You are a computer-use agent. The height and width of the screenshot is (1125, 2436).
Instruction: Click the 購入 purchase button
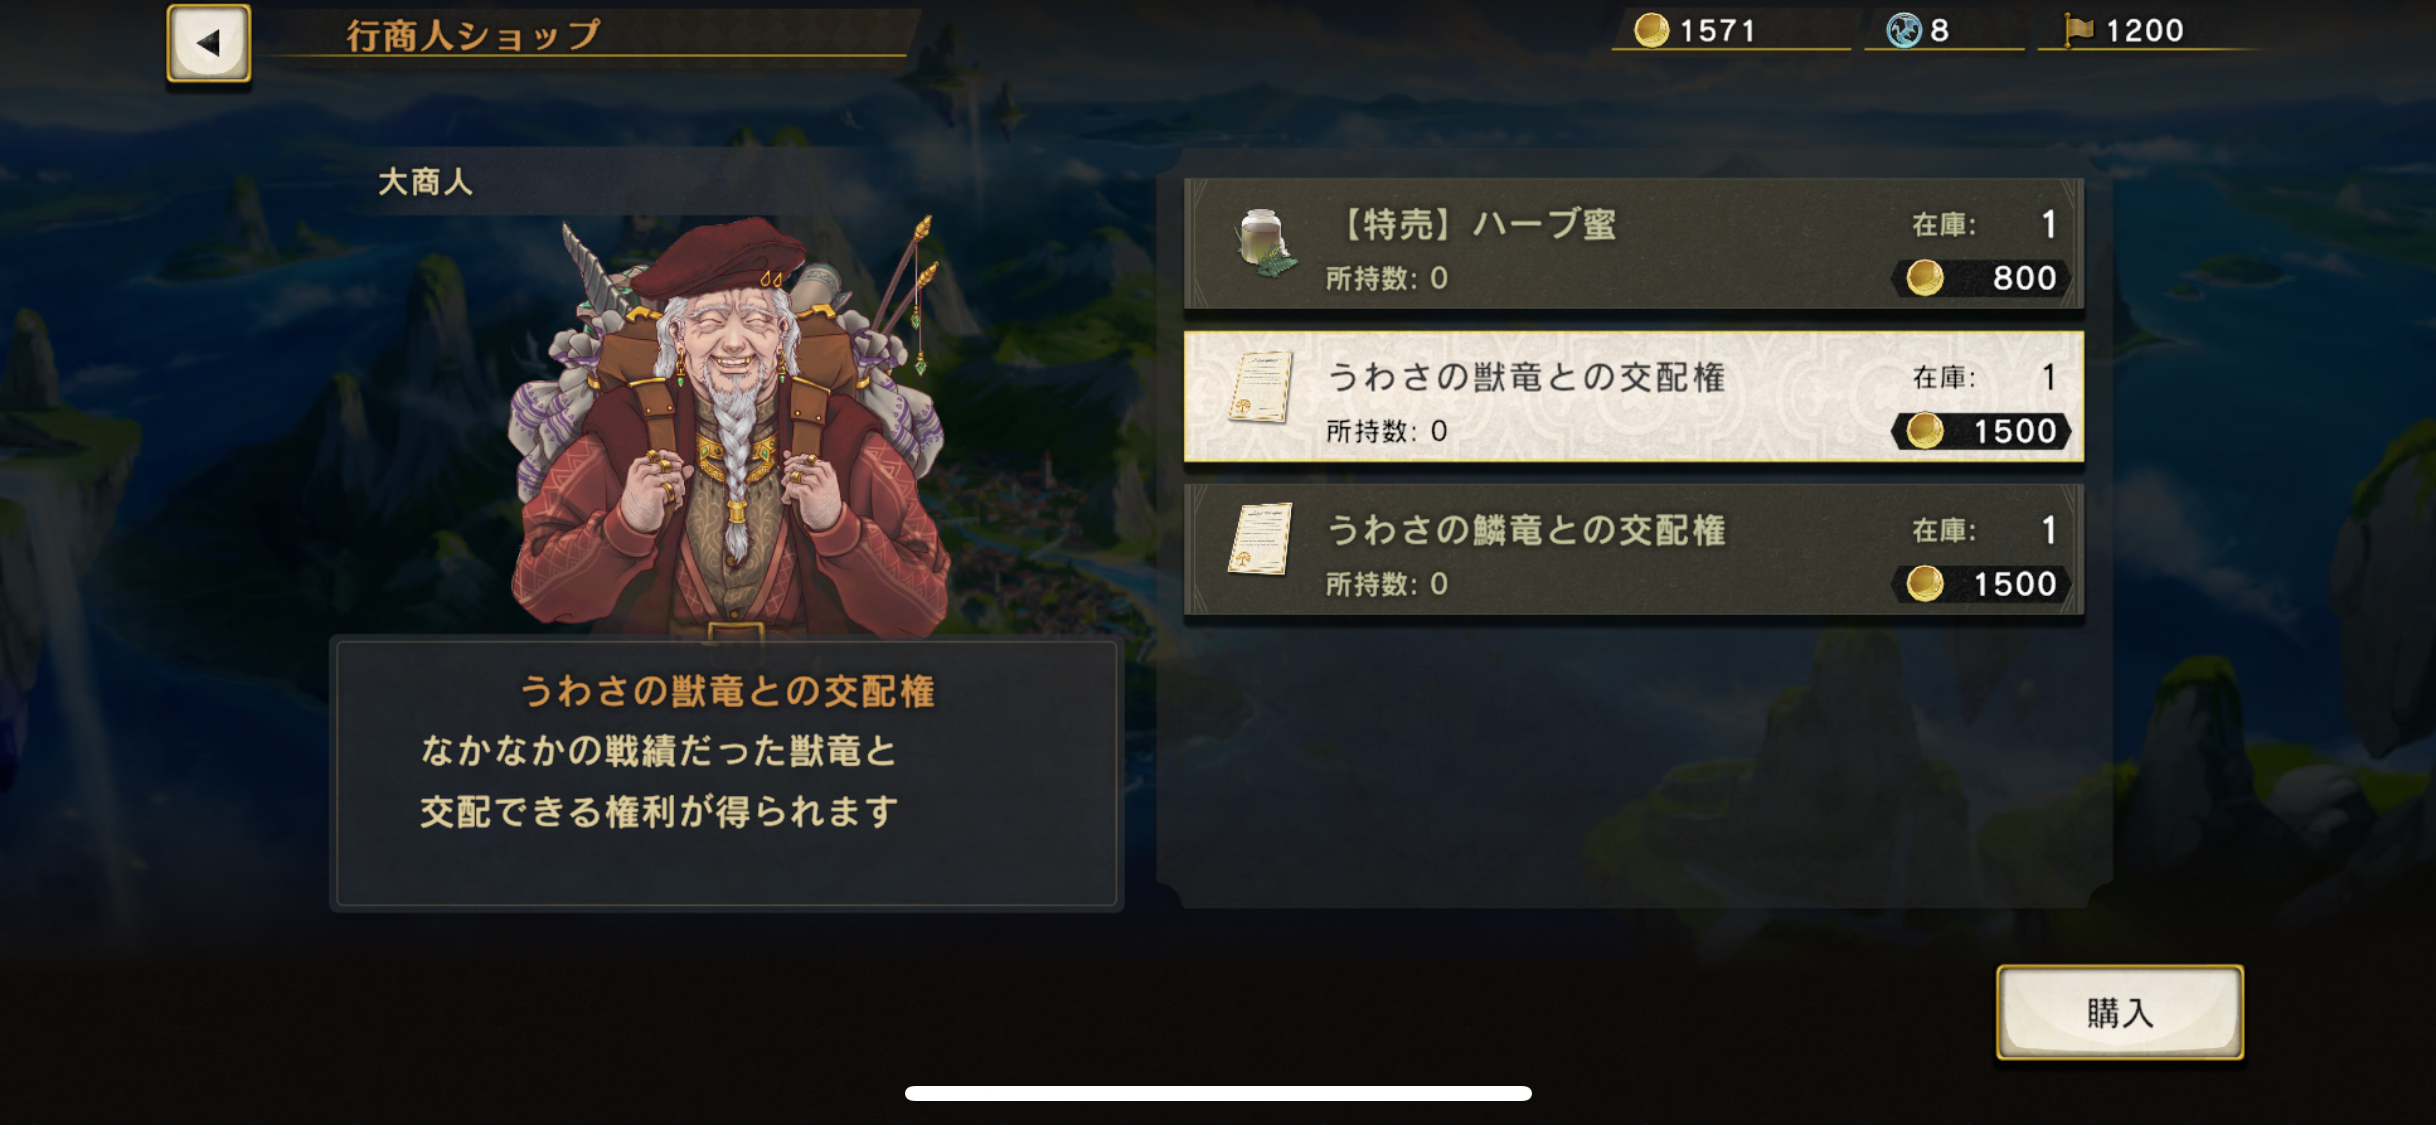[2119, 1012]
